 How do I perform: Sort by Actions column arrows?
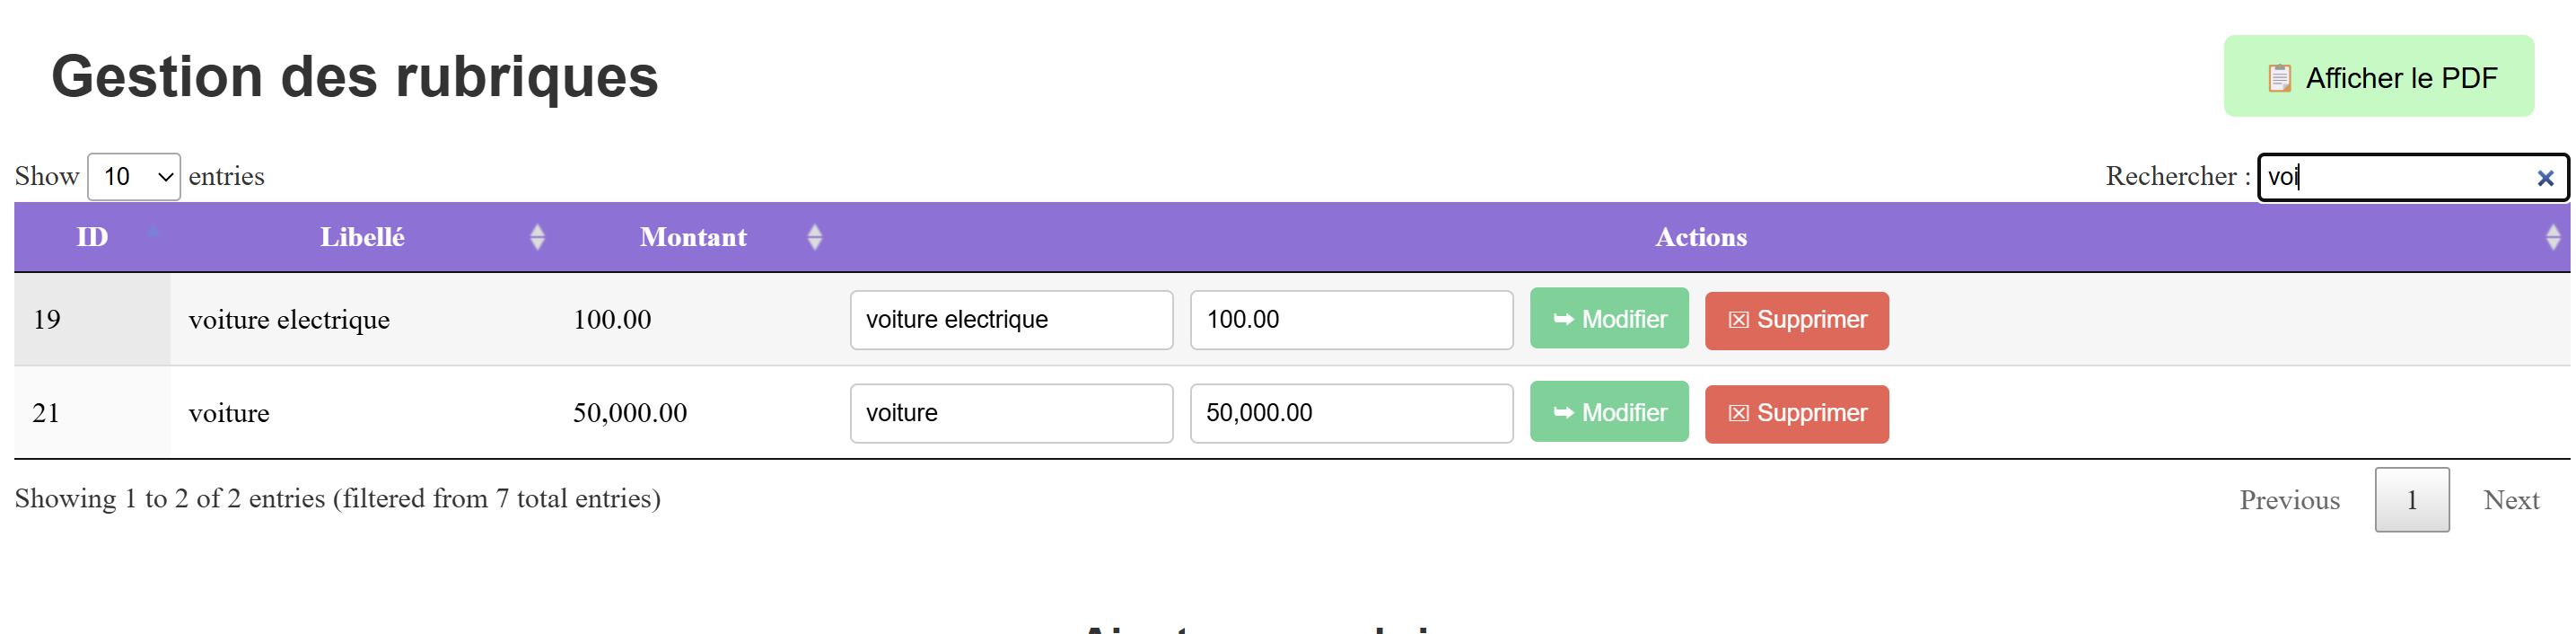[x=2551, y=237]
